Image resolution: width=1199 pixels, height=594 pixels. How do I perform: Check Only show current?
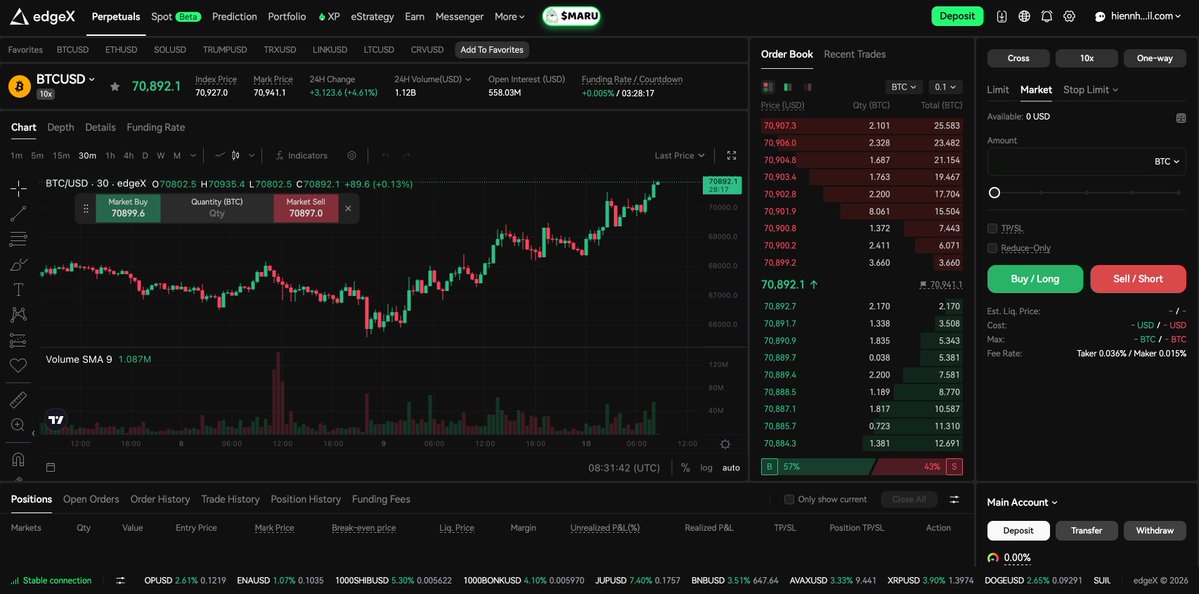click(x=789, y=499)
